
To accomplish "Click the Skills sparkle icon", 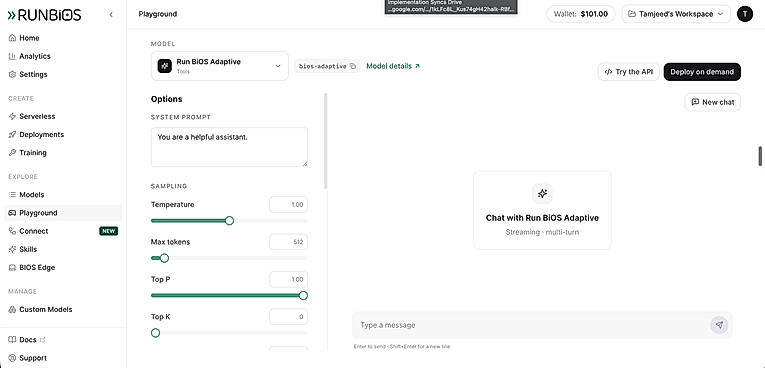I will point(12,249).
